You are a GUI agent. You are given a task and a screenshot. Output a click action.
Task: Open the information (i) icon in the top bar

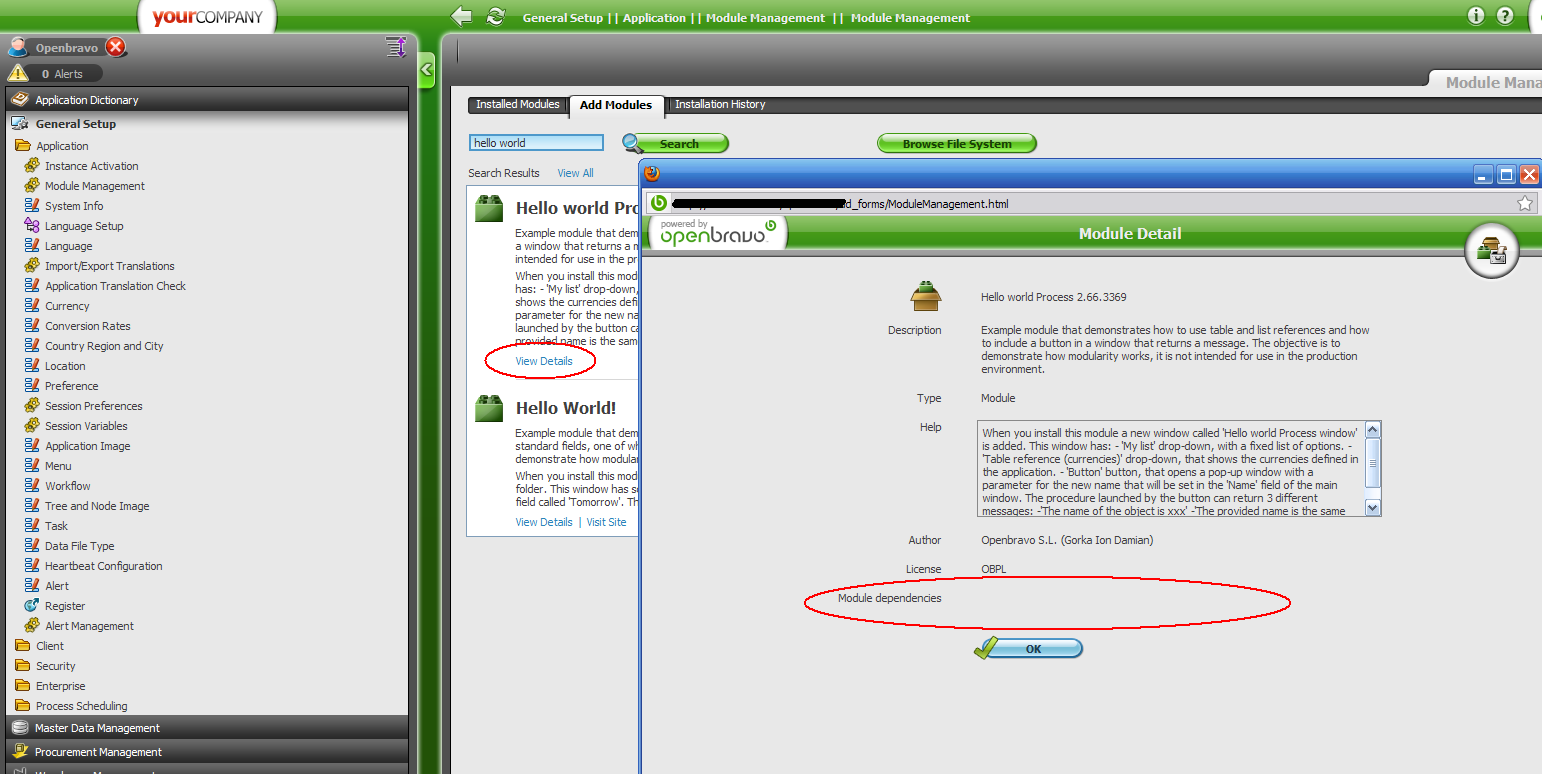(x=1476, y=16)
